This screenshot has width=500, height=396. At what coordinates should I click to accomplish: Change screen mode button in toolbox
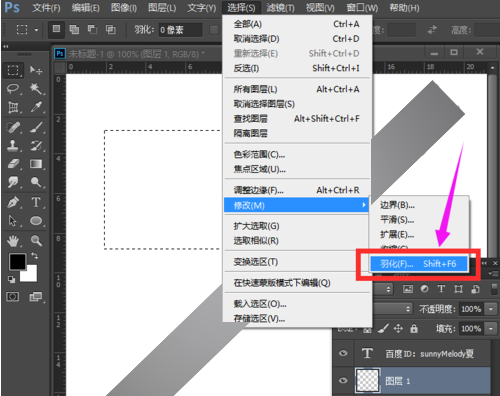[x=35, y=297]
